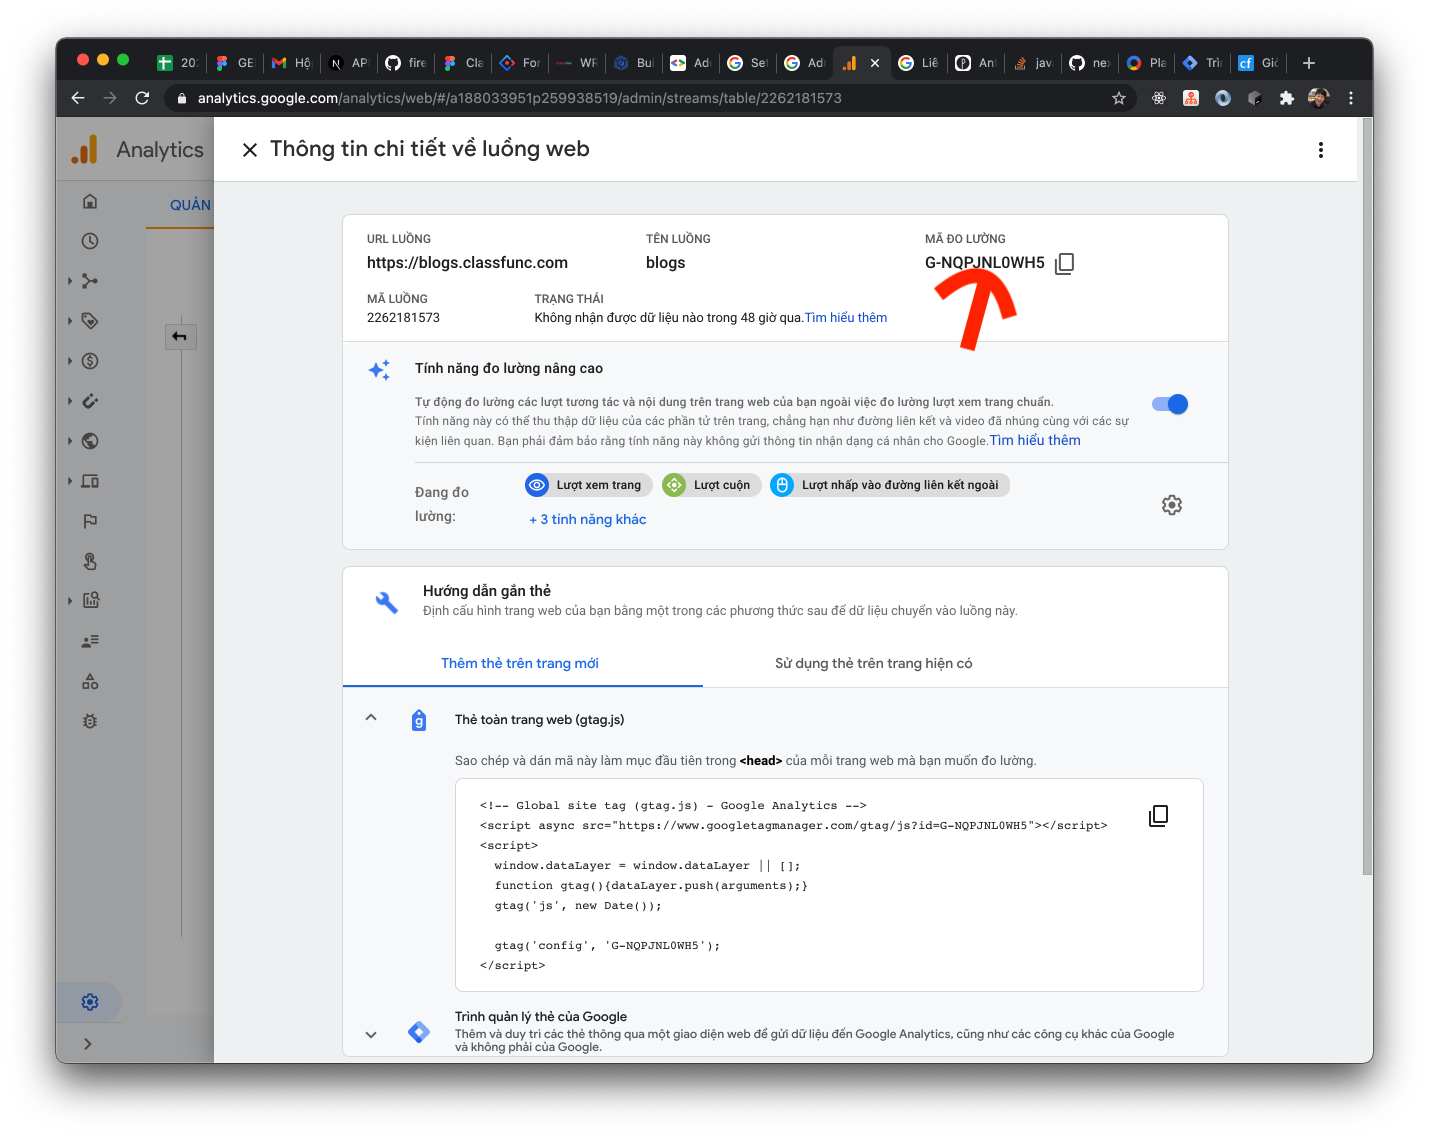The height and width of the screenshot is (1137, 1429).
Task: Expand the Google Tag Manager section
Action: pos(371,1034)
